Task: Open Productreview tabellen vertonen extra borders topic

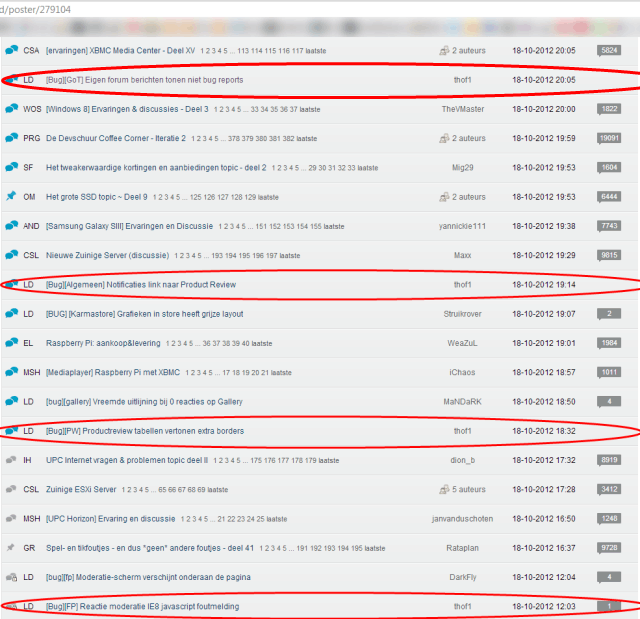Action: pyautogui.click(x=145, y=431)
